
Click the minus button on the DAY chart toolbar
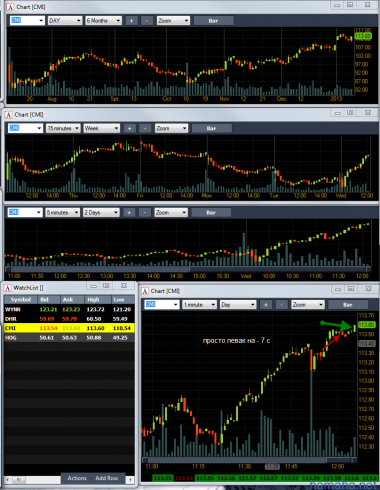[x=147, y=21]
